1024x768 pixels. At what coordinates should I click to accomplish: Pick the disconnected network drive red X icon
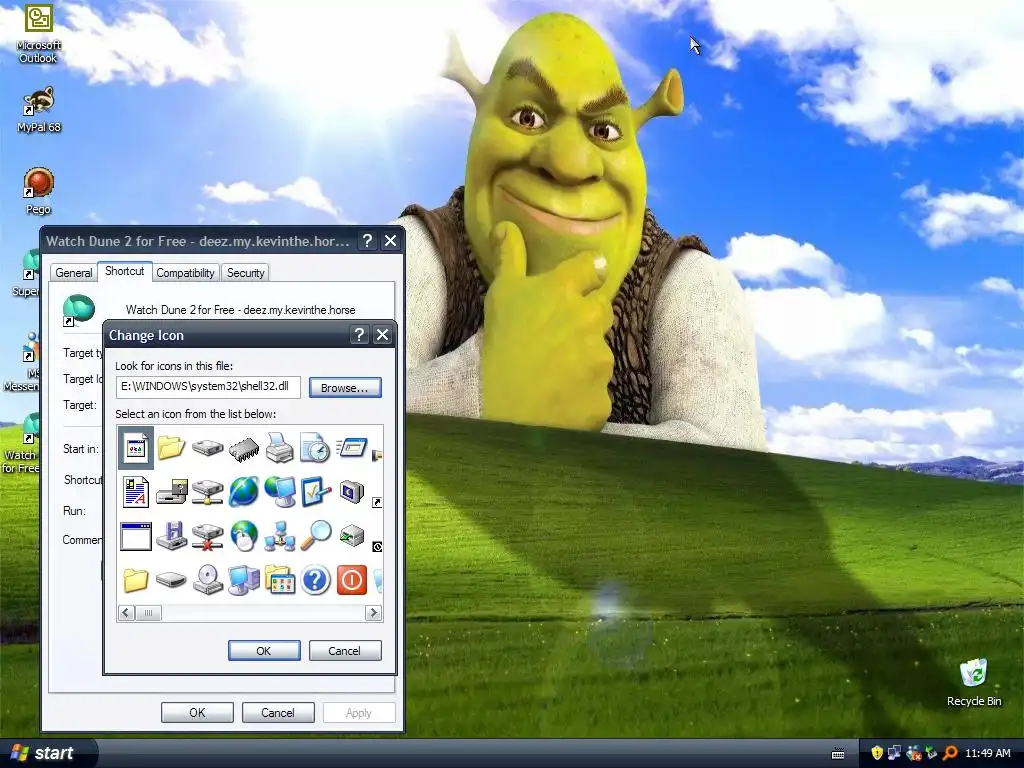click(x=208, y=536)
